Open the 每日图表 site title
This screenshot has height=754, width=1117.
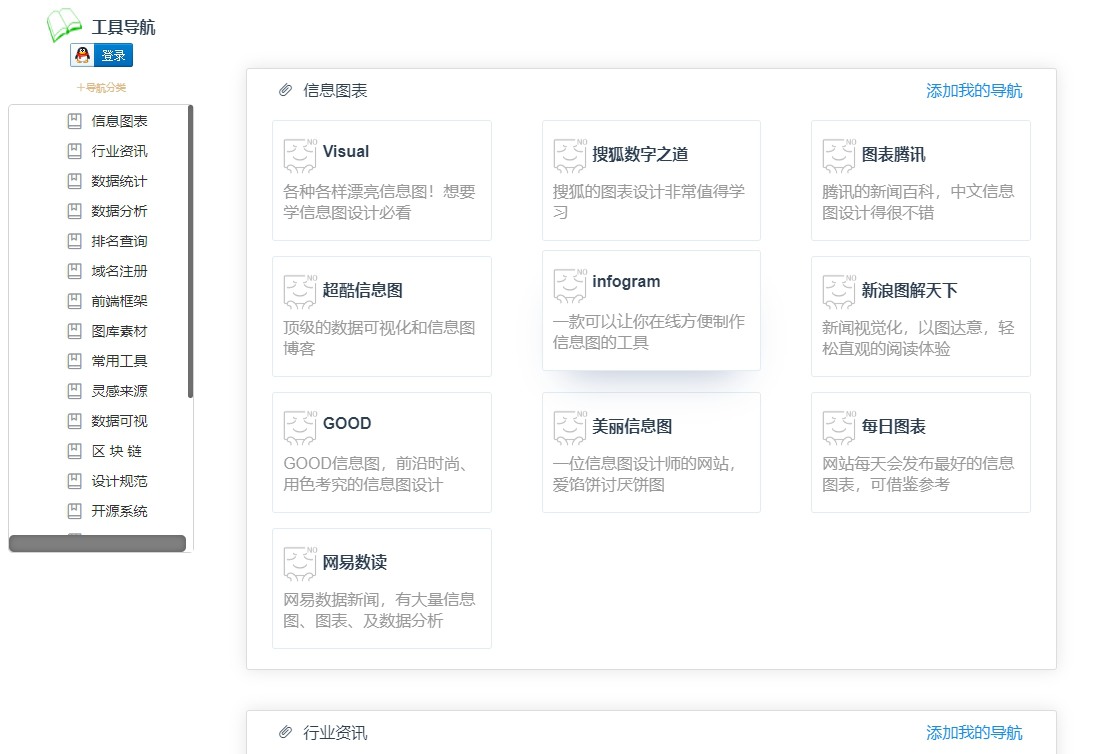click(893, 426)
